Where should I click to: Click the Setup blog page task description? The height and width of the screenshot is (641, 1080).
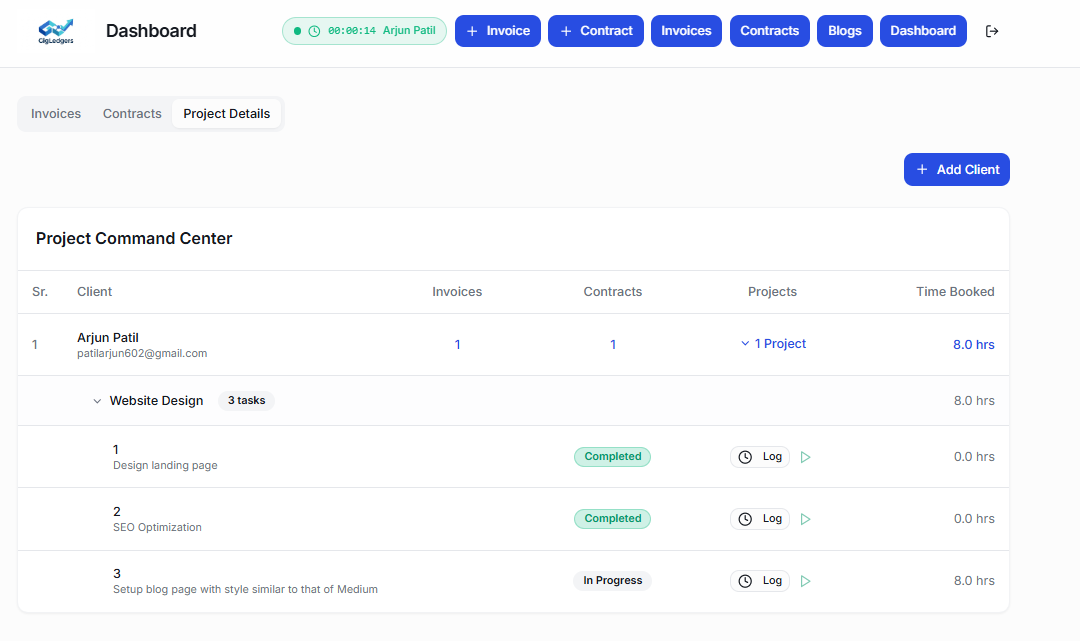[x=245, y=589]
